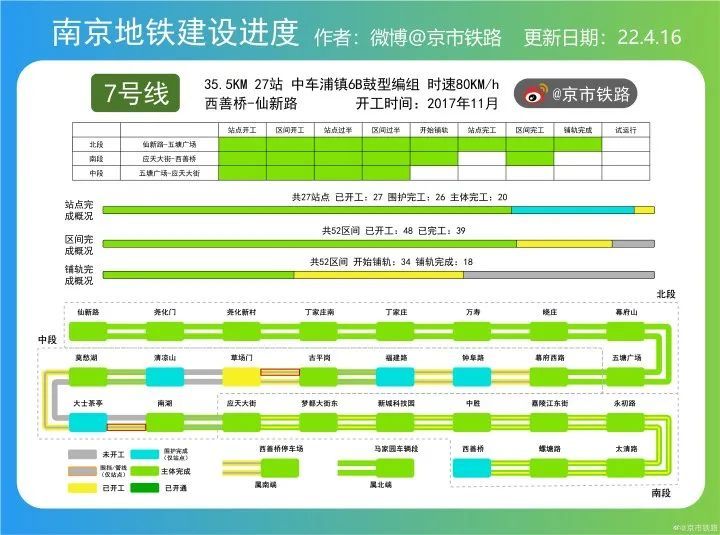Select the 应天大街 station block

(x=242, y=422)
